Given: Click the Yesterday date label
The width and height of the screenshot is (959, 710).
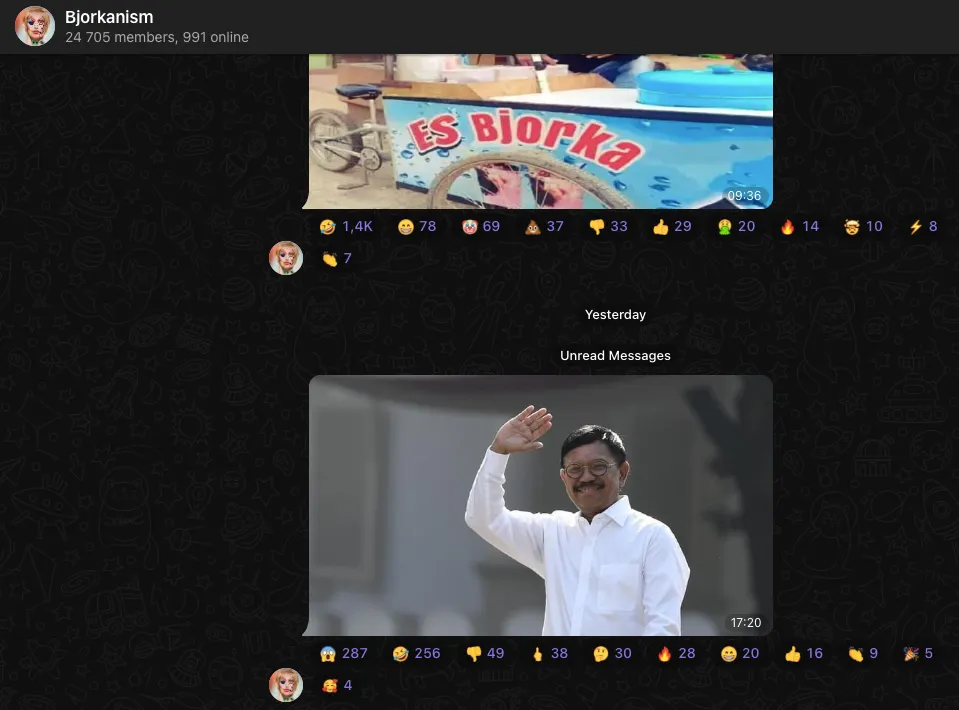Looking at the screenshot, I should point(615,315).
